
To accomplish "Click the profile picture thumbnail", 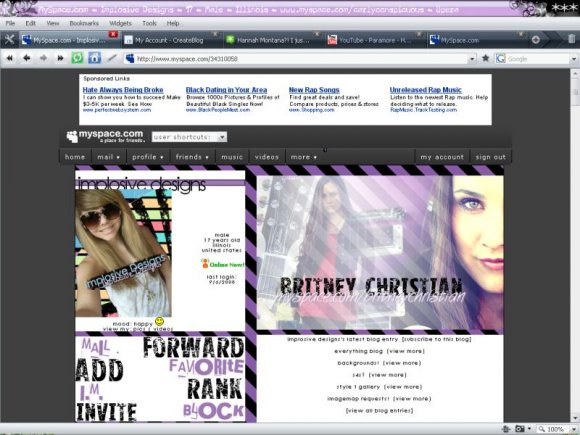I will 123,253.
